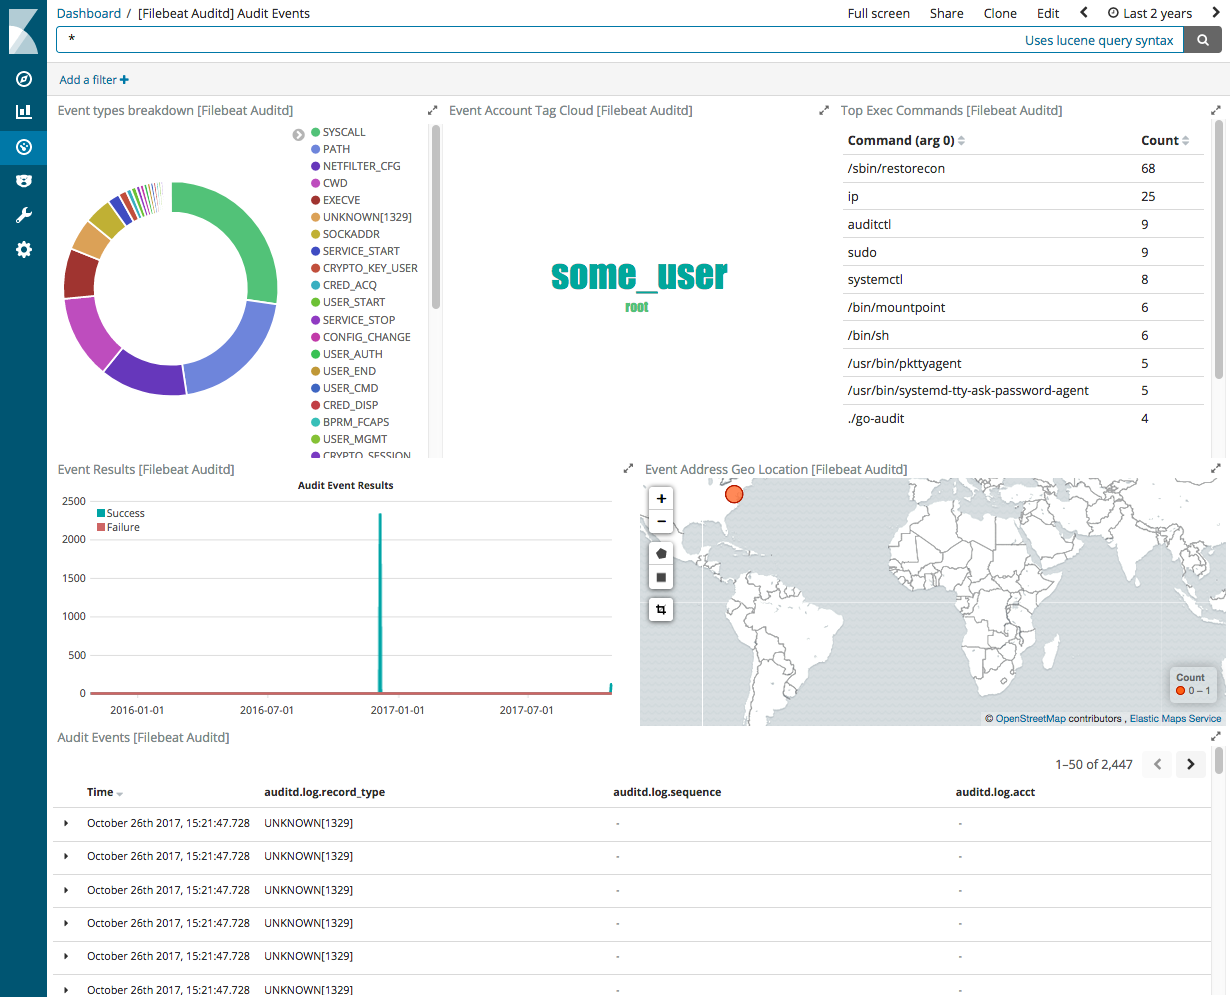Toggle the Failure series in the legend

pyautogui.click(x=118, y=527)
